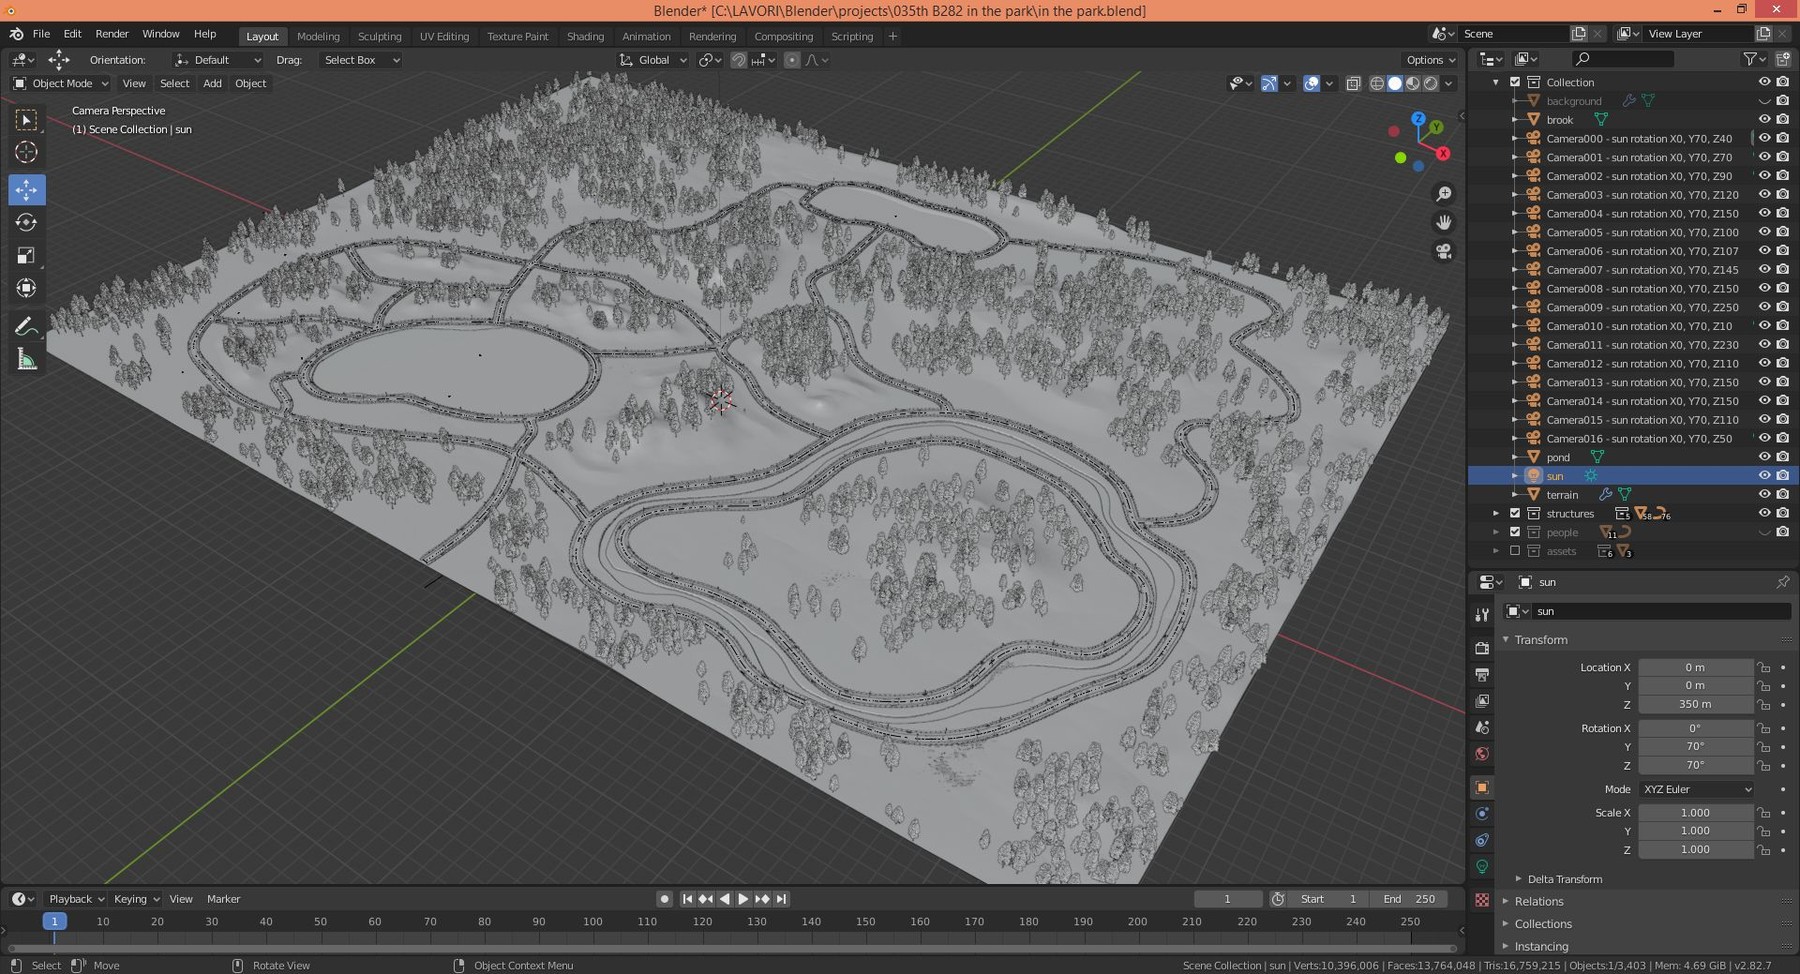Open the Object Mode dropdown
The image size is (1800, 974).
[61, 83]
